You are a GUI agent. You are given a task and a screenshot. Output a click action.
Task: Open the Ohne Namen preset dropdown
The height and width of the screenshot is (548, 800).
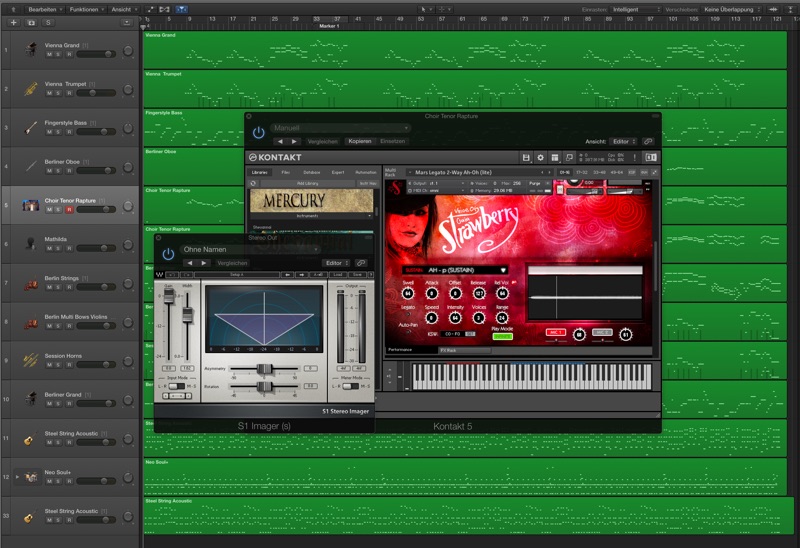pos(250,250)
